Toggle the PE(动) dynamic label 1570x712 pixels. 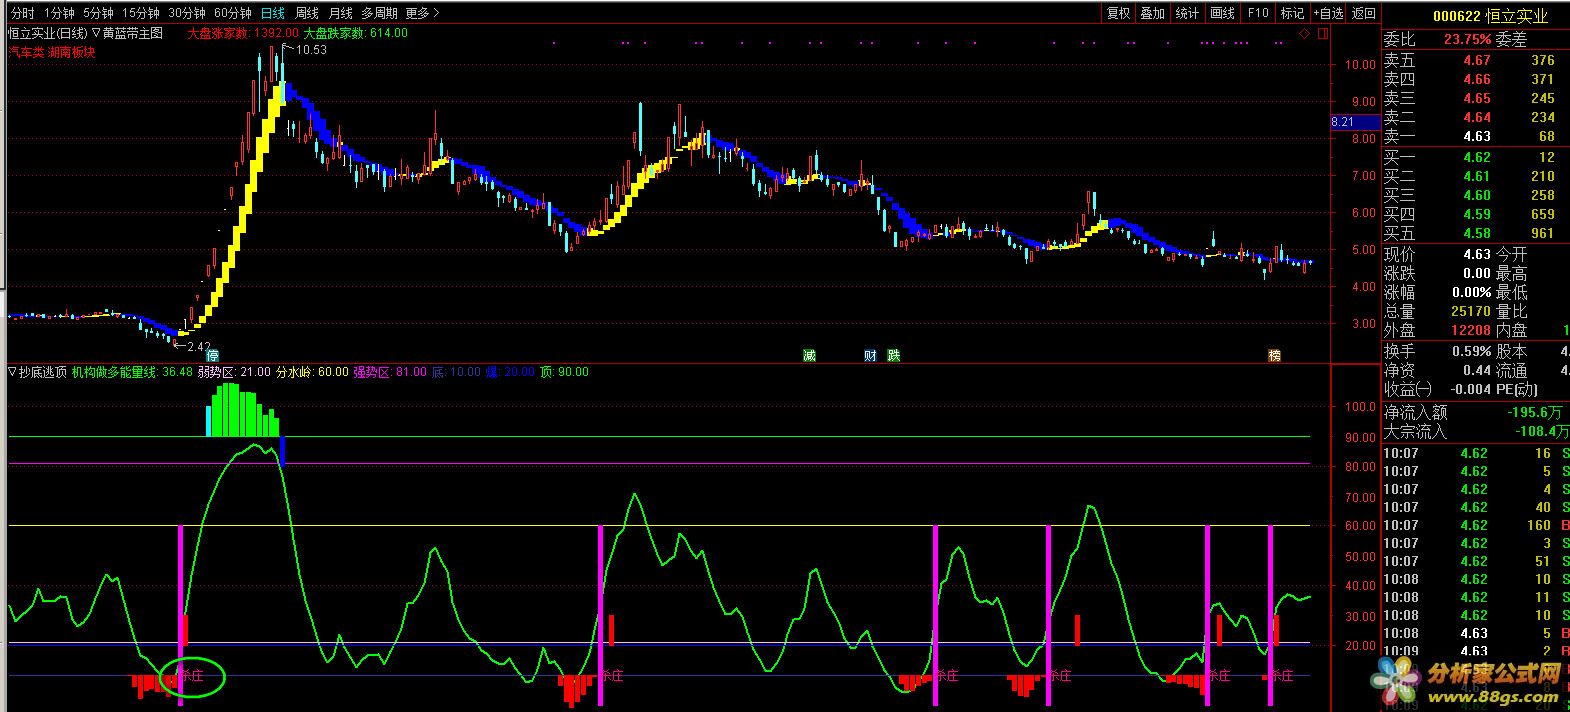tap(1517, 390)
